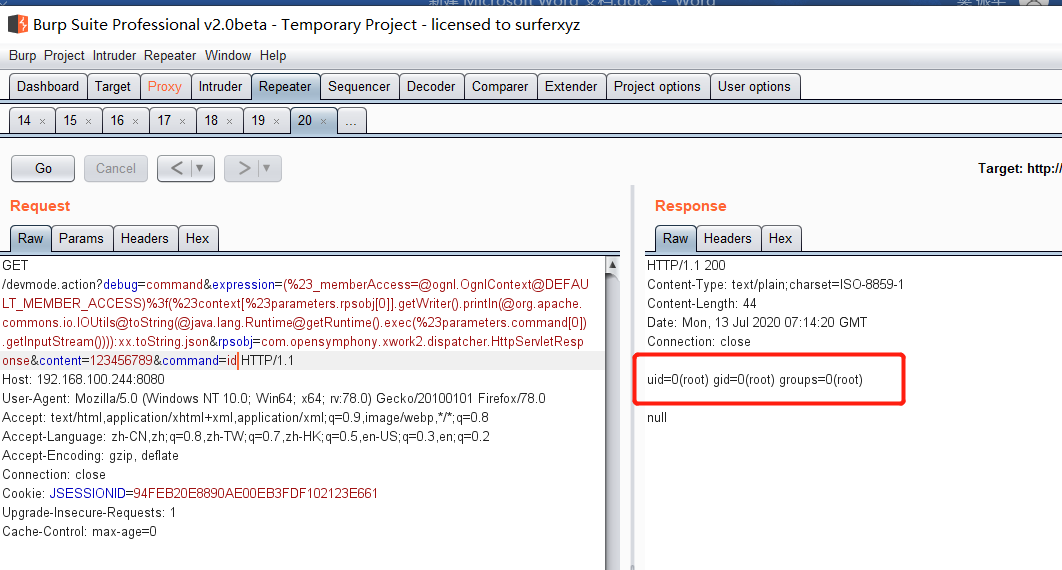Click the User-Agent request header line
The image size is (1062, 570).
[274, 399]
